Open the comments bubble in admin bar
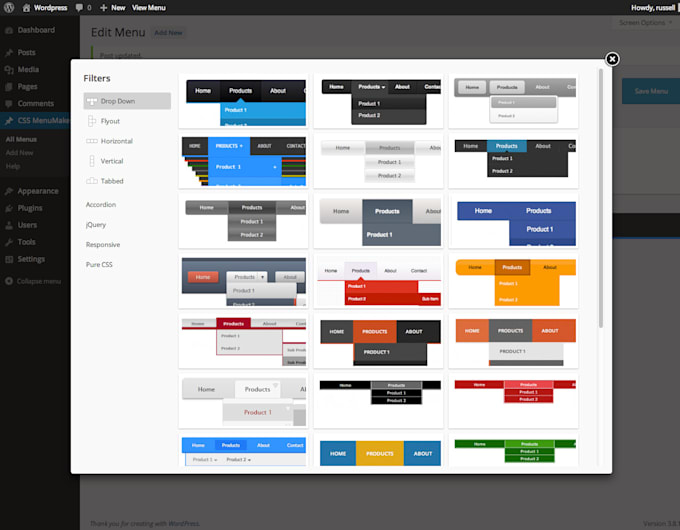Image resolution: width=680 pixels, height=530 pixels. 79,7
